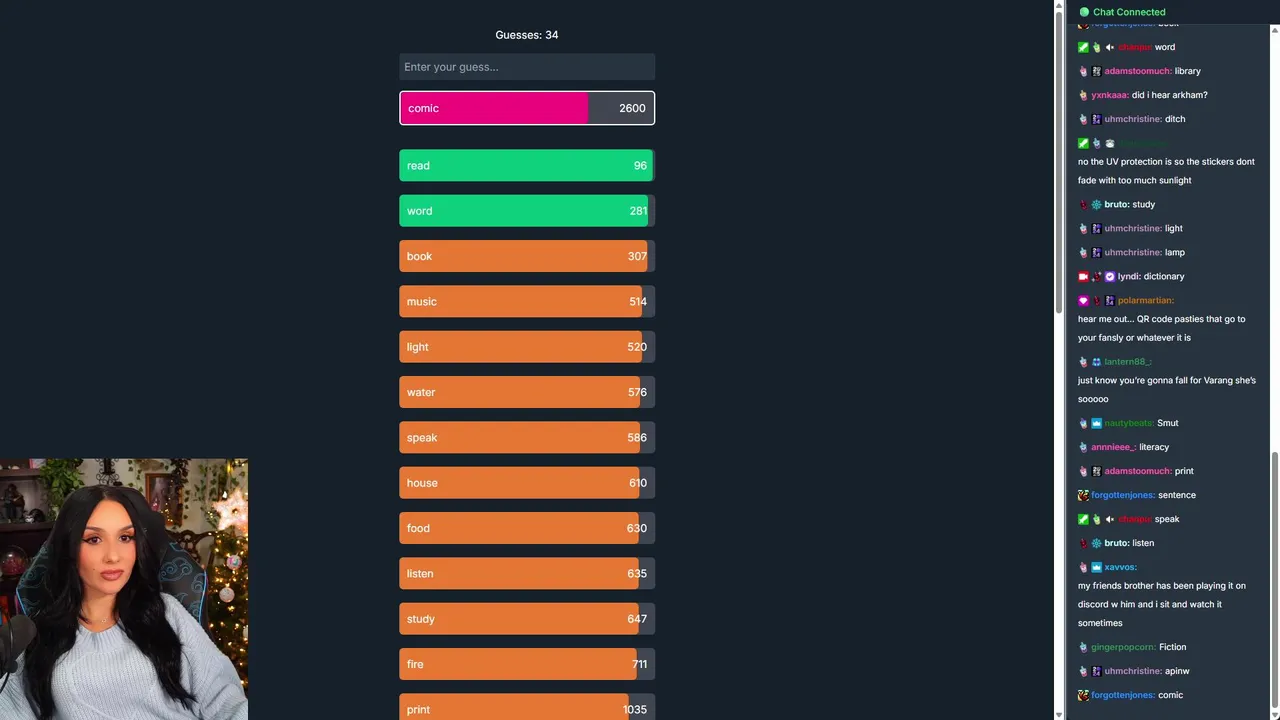Select the pink 'comic' guess bar

(x=527, y=108)
